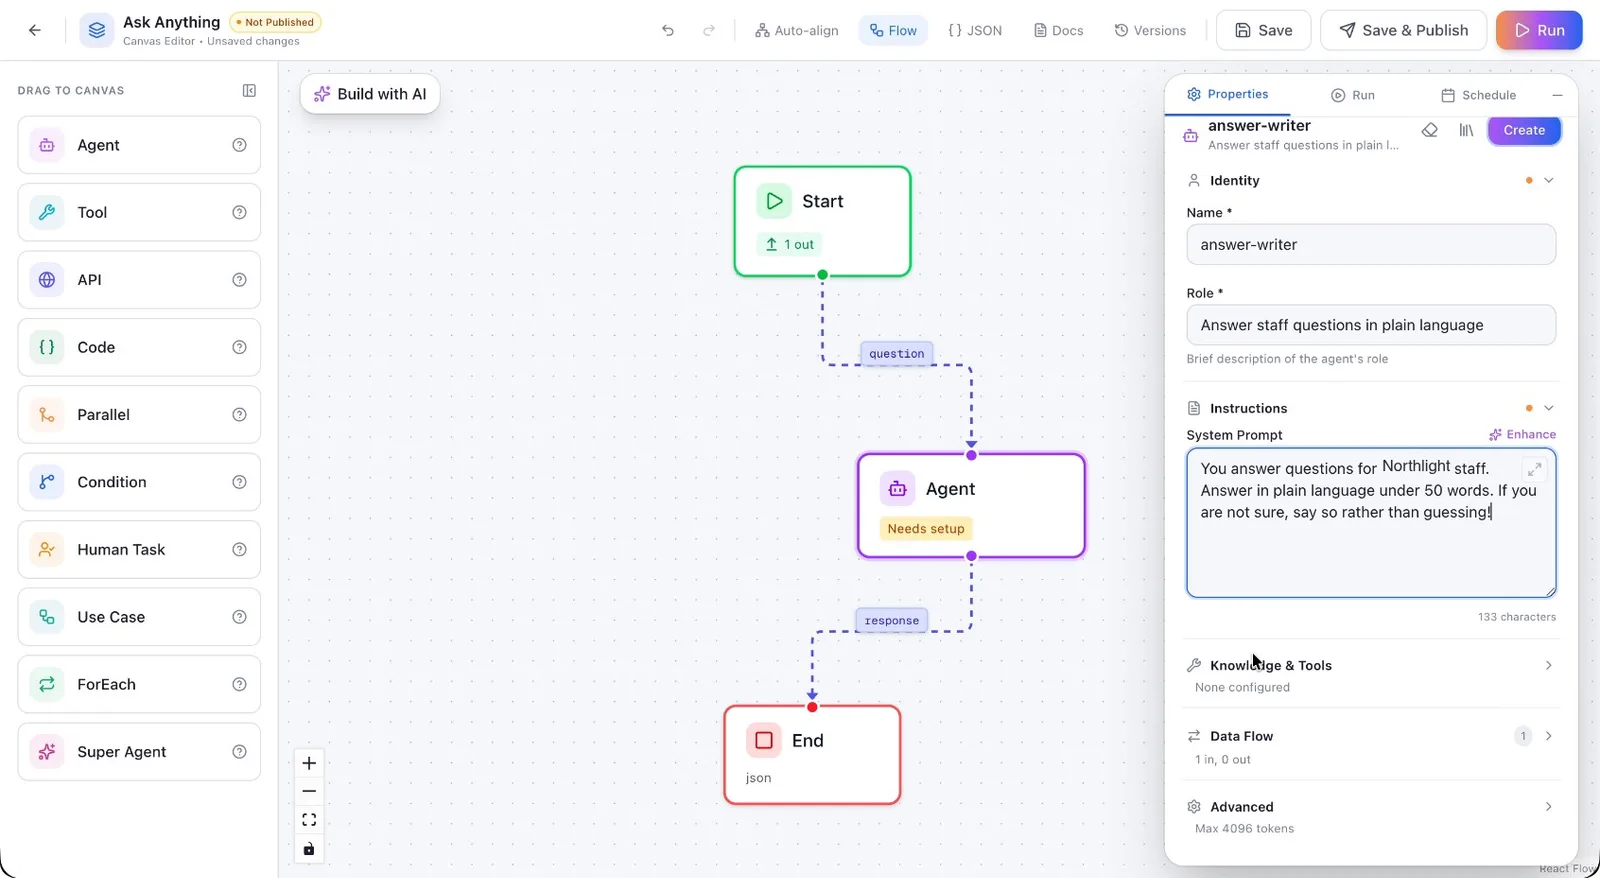Run the flow with the Run button
Image resolution: width=1600 pixels, height=878 pixels.
coord(1539,30)
